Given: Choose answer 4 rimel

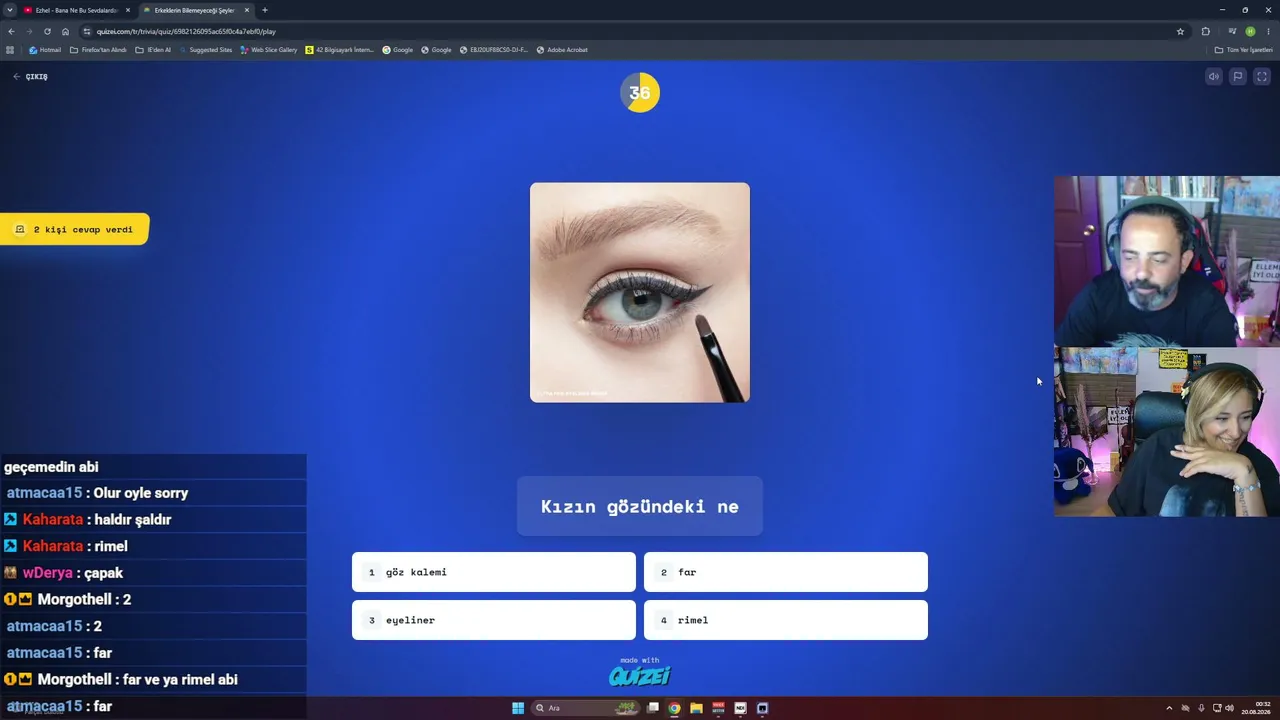Looking at the screenshot, I should [786, 620].
